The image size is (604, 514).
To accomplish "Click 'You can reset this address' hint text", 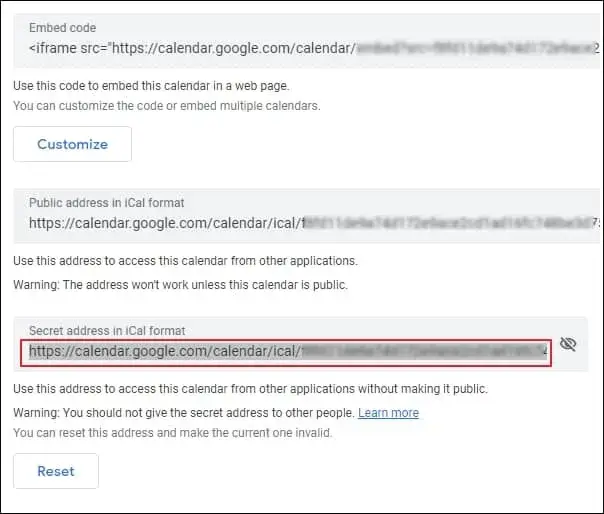I will click(173, 433).
